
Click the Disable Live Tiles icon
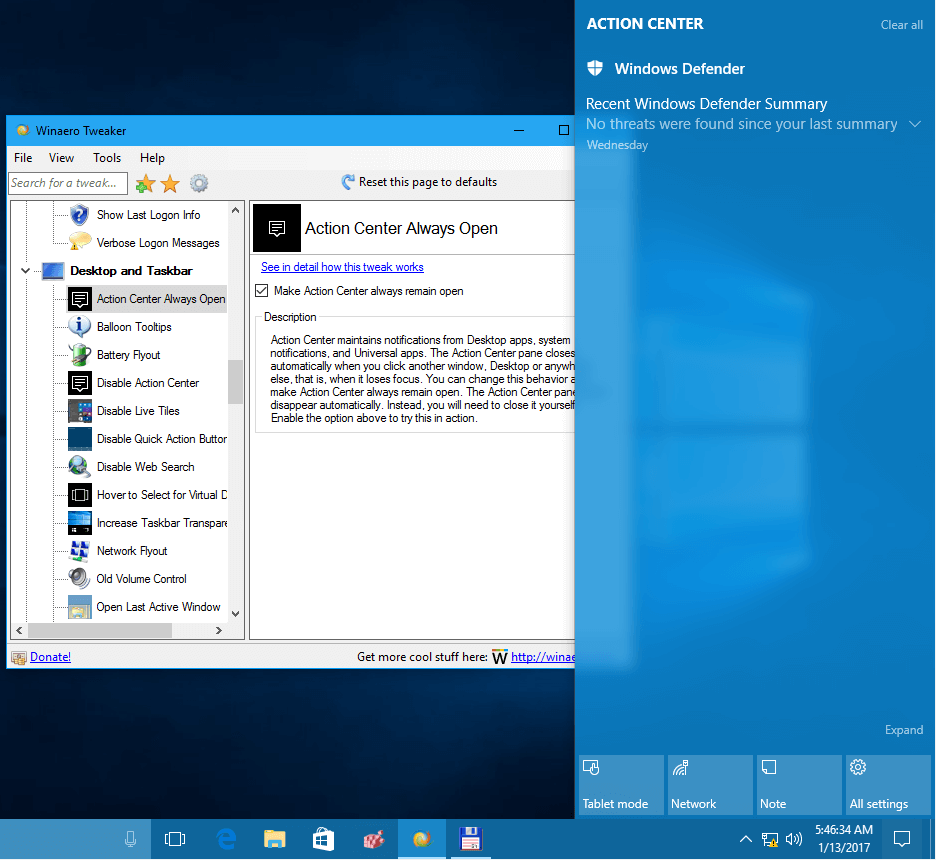(79, 411)
